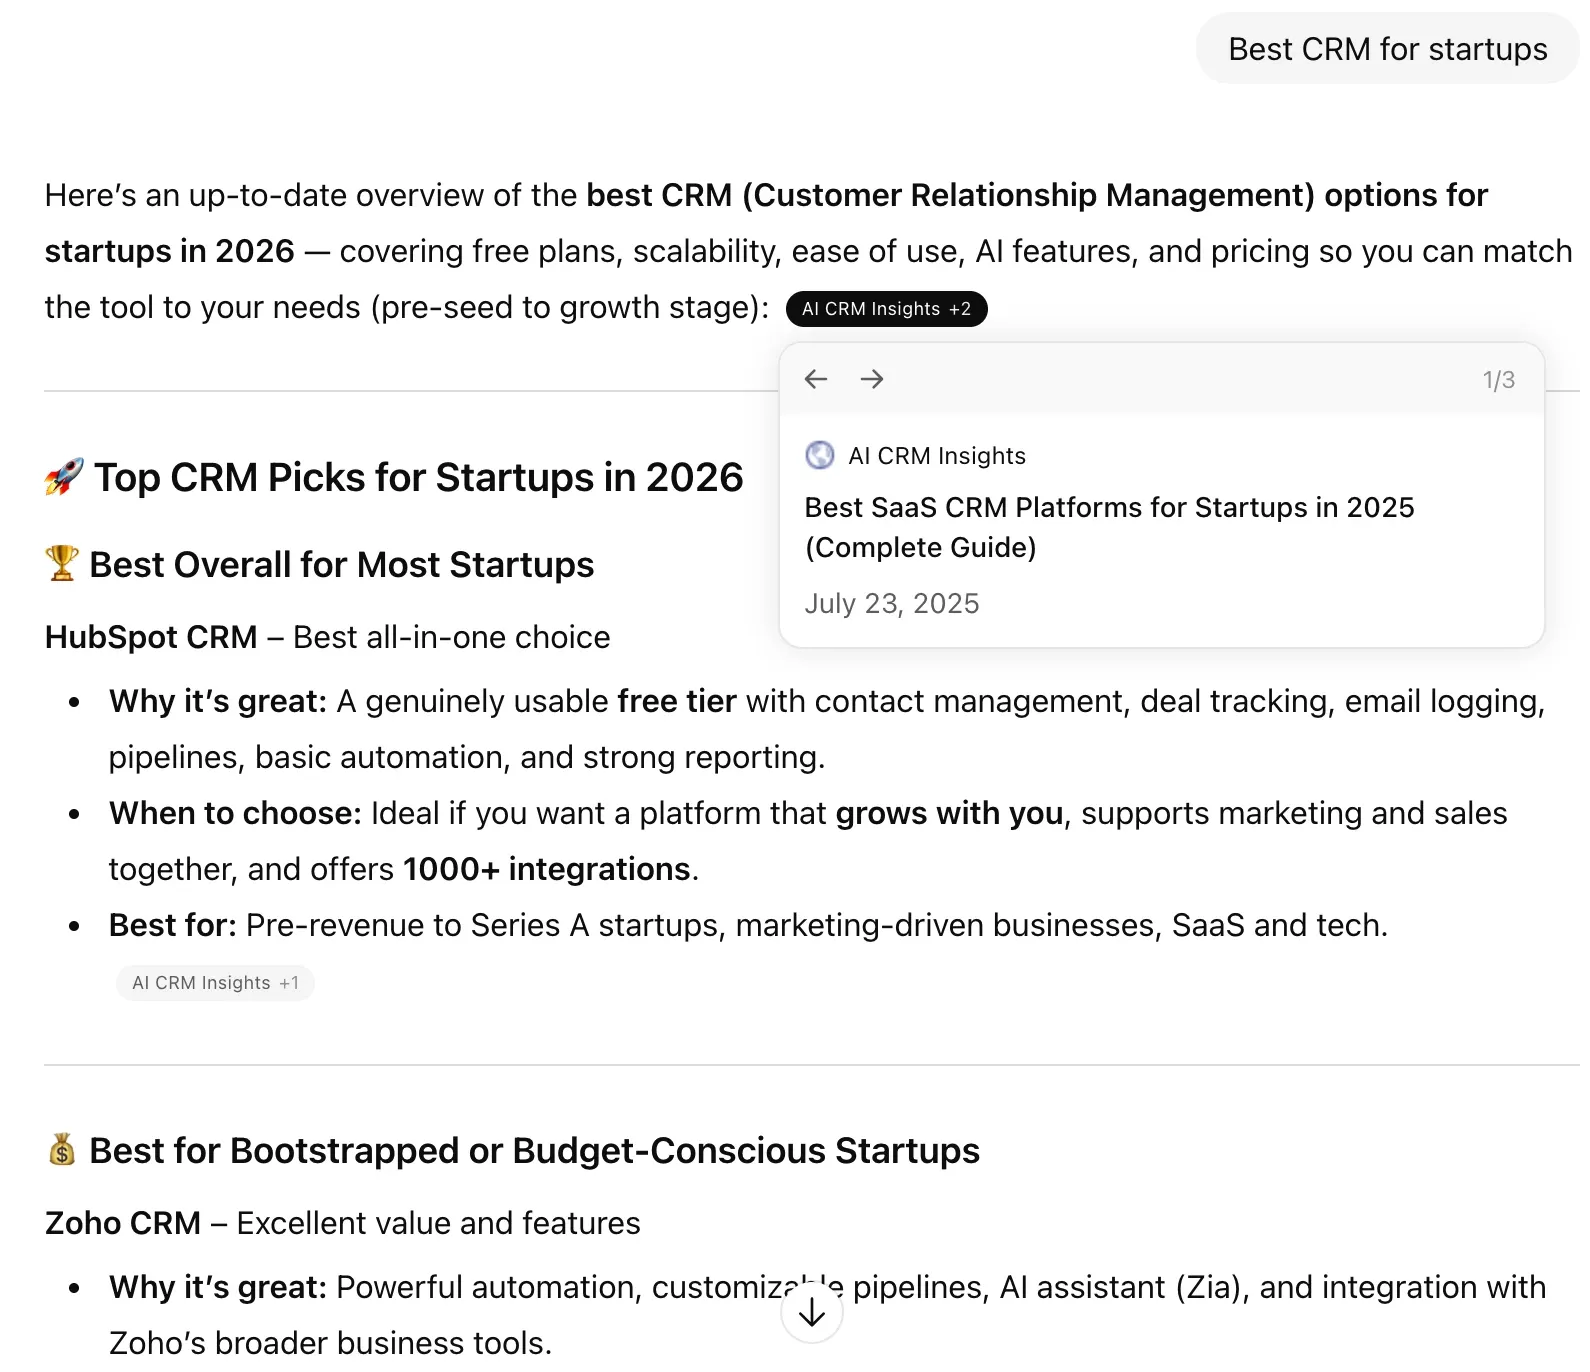Click the 'Top CRM Picks for Startups in 2026' heading
1590x1372 pixels.
click(x=418, y=478)
